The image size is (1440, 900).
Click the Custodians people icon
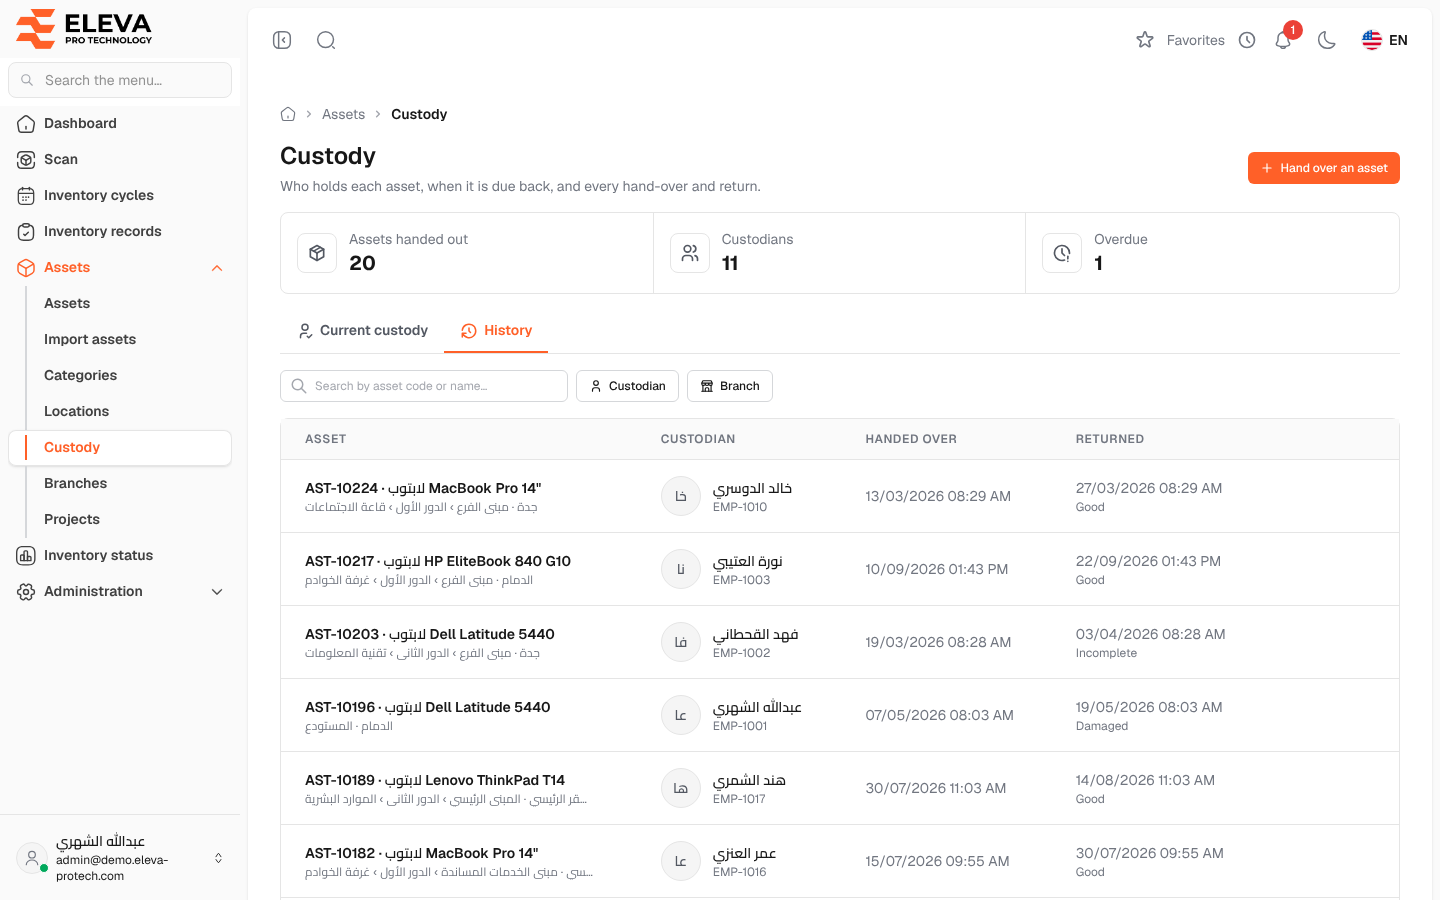click(x=690, y=253)
